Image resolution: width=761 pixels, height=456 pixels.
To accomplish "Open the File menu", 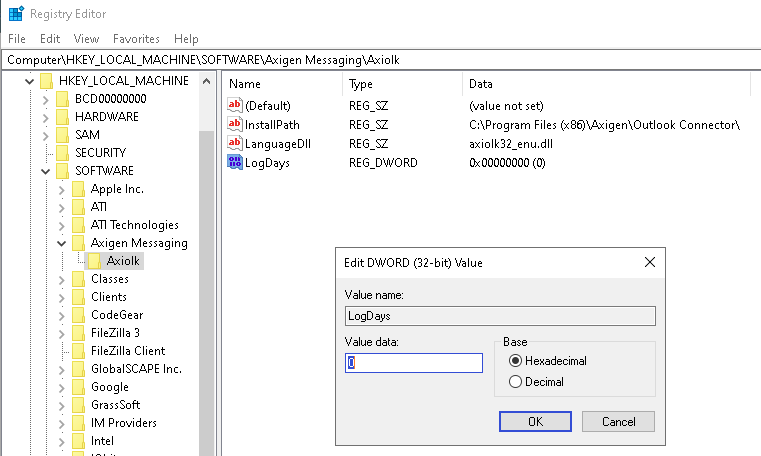I will [17, 39].
